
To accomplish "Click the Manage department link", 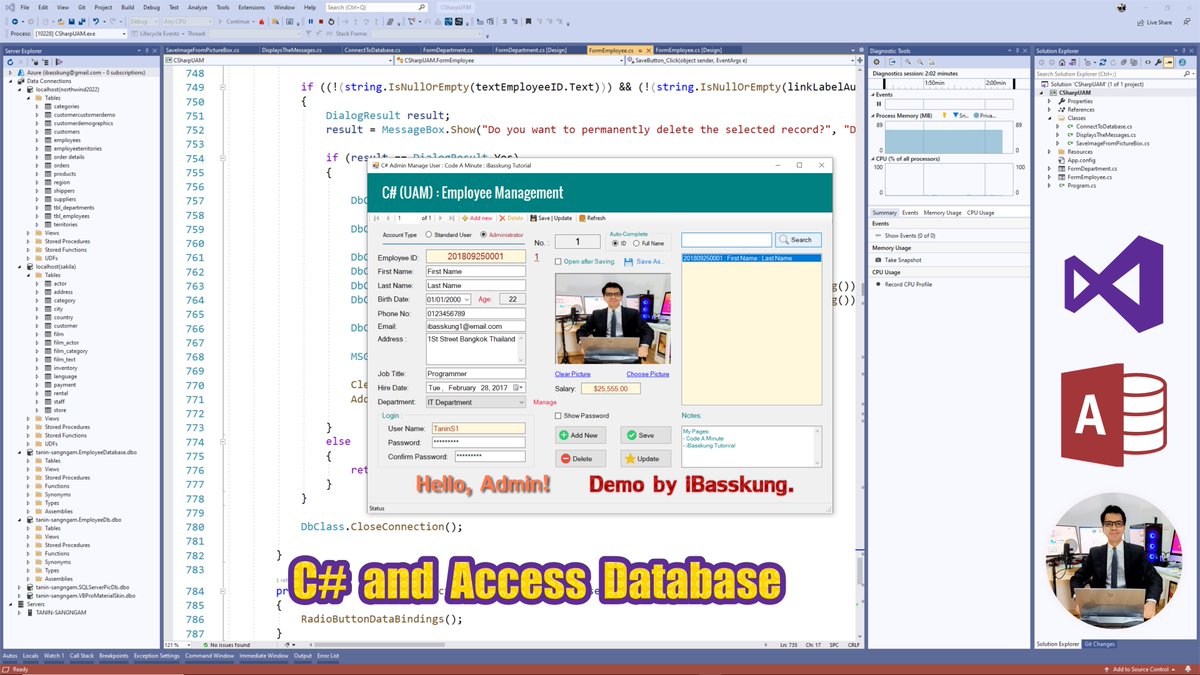I will click(545, 402).
